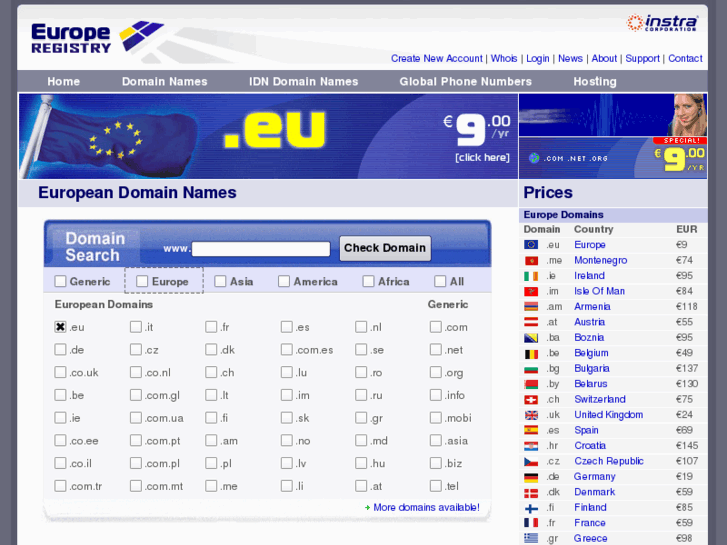Click the .COM .NET .ORG special banner
The width and height of the screenshot is (727, 545).
613,158
